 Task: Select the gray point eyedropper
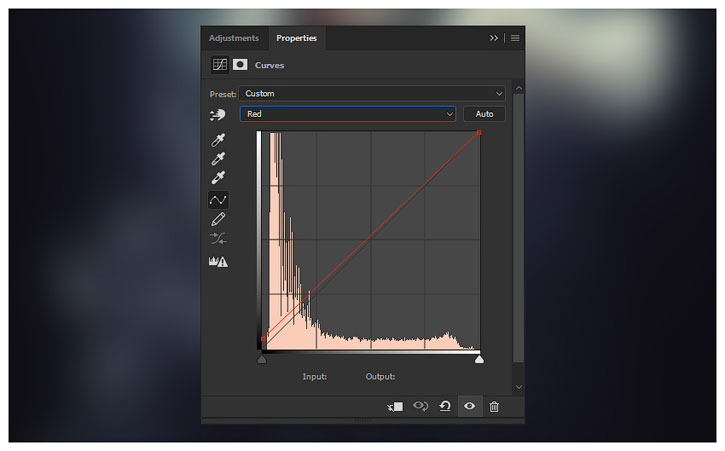(x=218, y=159)
